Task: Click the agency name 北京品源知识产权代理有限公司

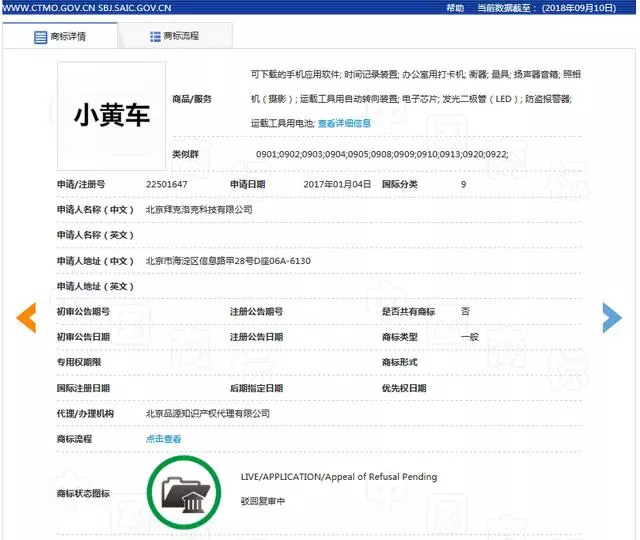Action: [x=208, y=413]
